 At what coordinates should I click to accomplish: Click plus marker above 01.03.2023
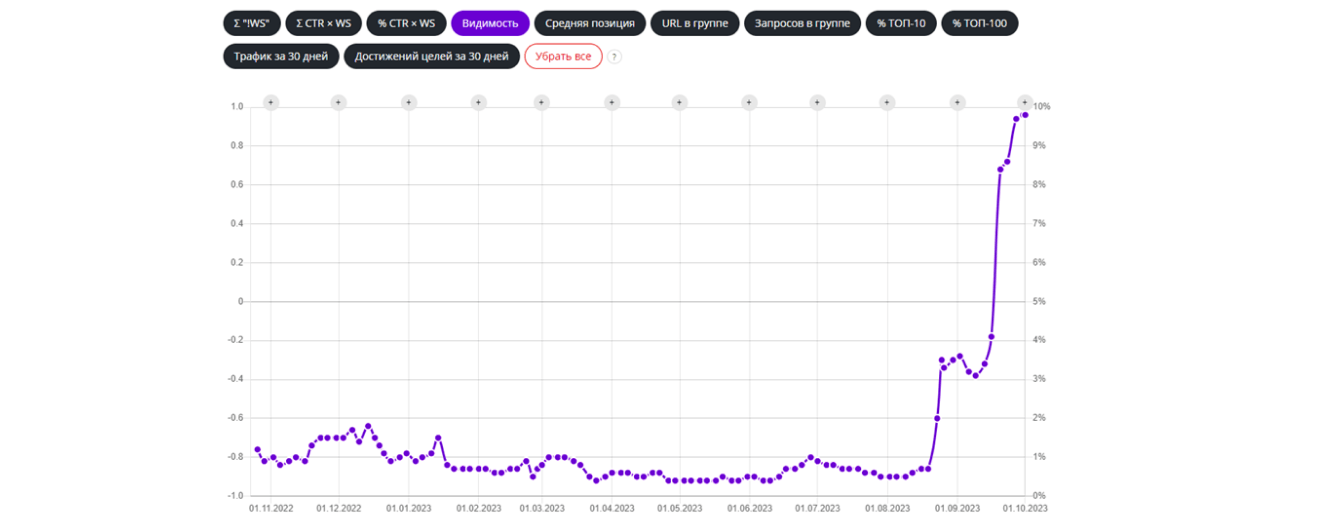tap(541, 102)
